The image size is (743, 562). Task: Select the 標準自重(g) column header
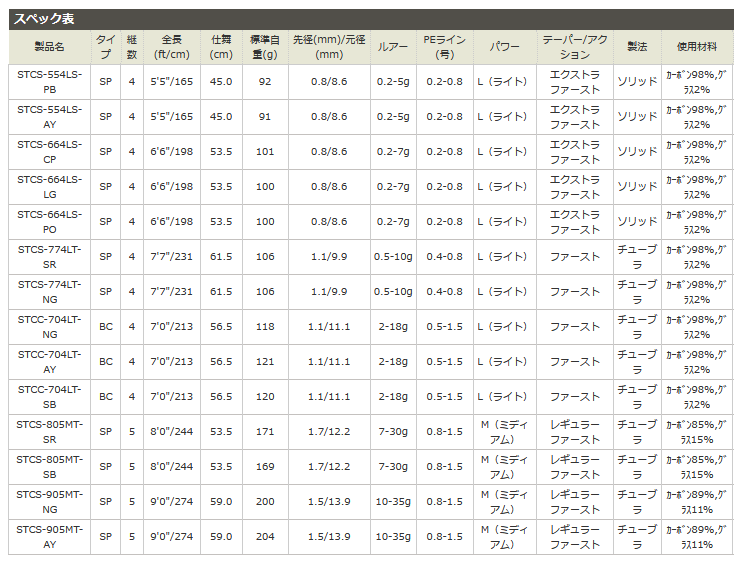point(265,47)
